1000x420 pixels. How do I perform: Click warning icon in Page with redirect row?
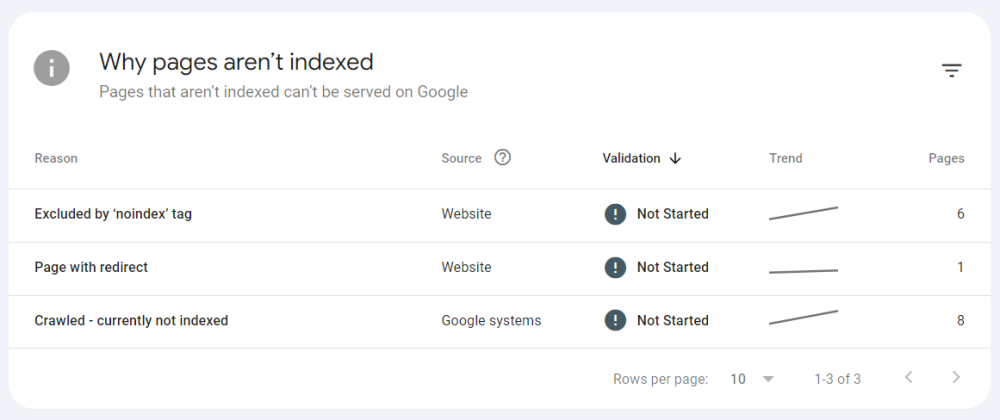coord(615,267)
